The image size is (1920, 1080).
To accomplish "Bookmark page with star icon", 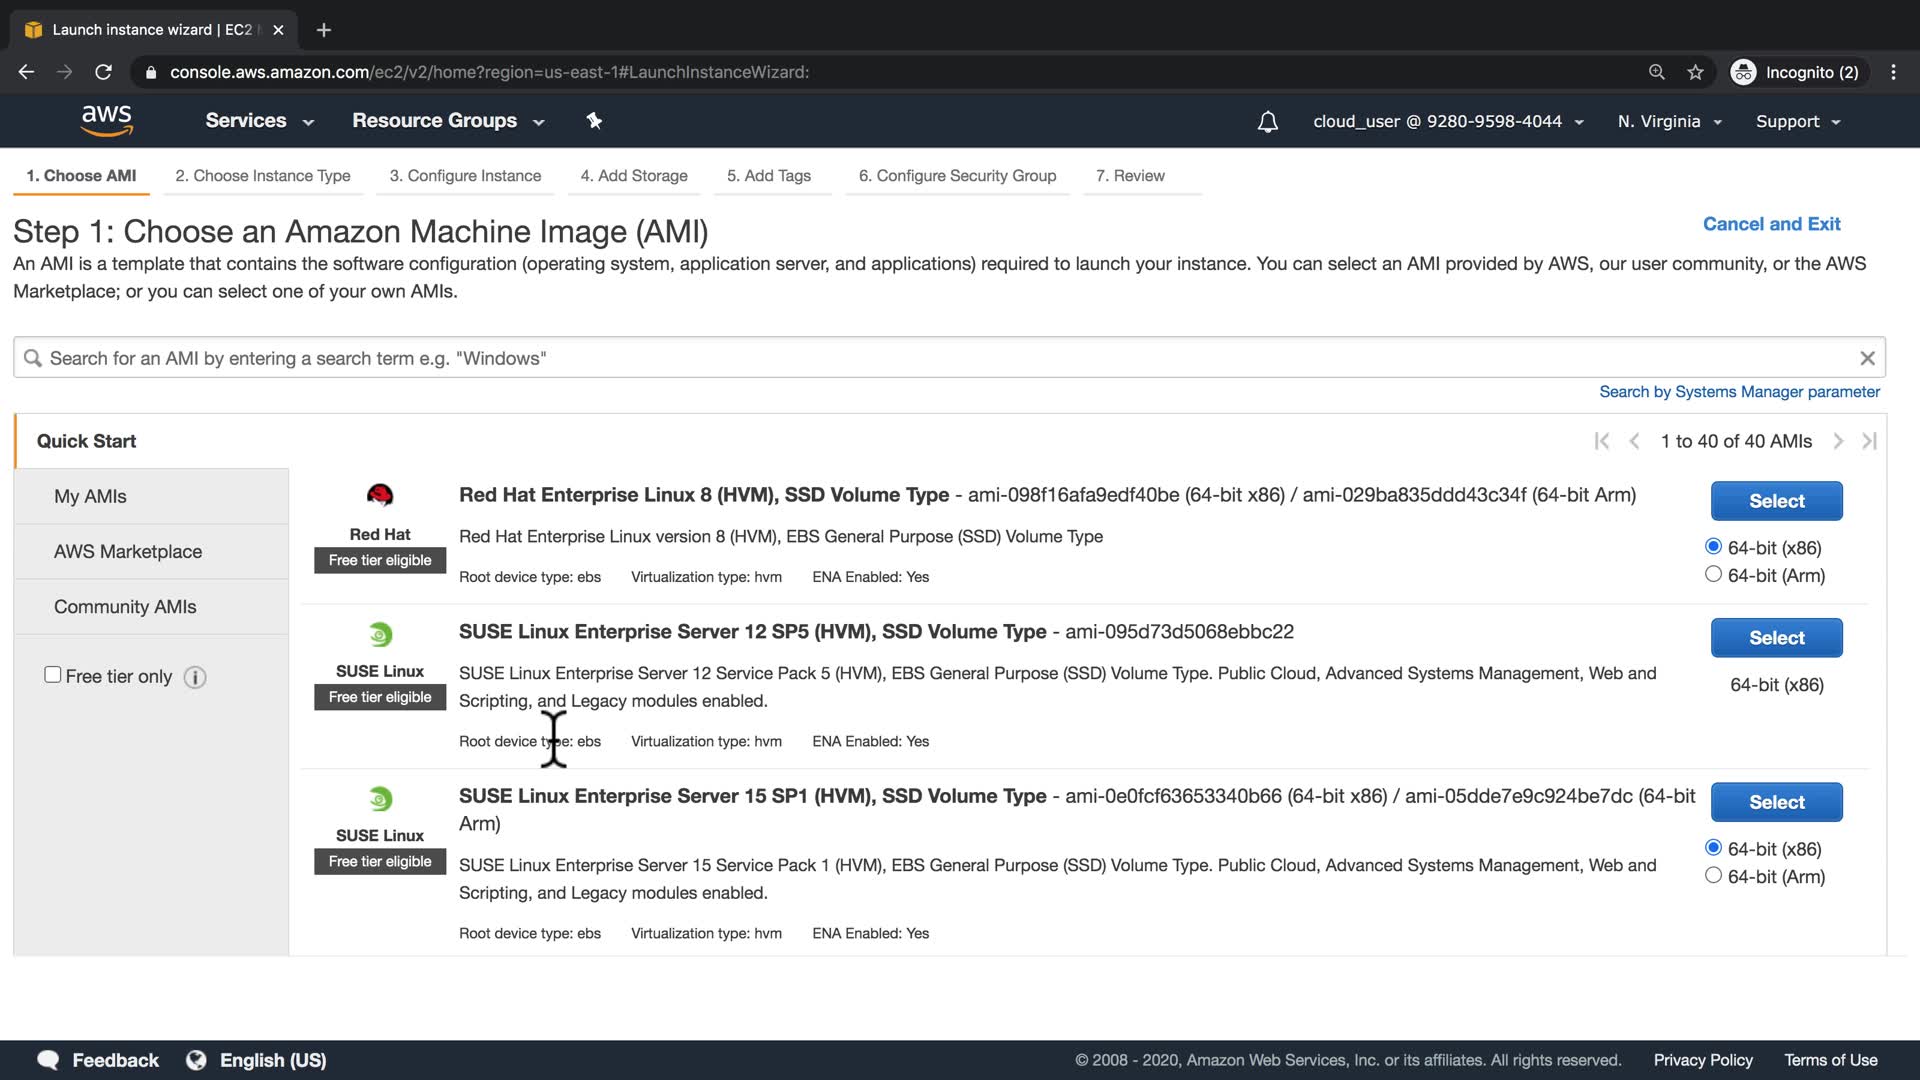I will click(1695, 72).
